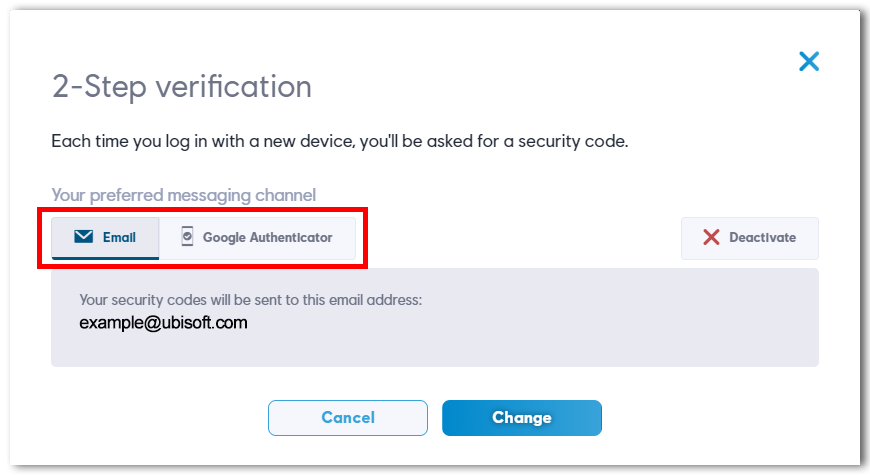Select the Email messaging channel tab
This screenshot has width=870, height=475.
point(105,238)
